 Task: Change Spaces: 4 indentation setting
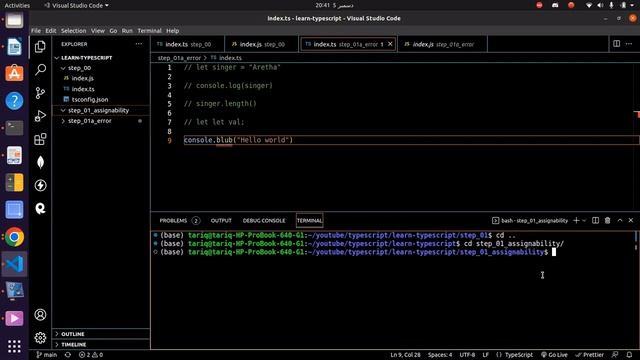pos(440,355)
